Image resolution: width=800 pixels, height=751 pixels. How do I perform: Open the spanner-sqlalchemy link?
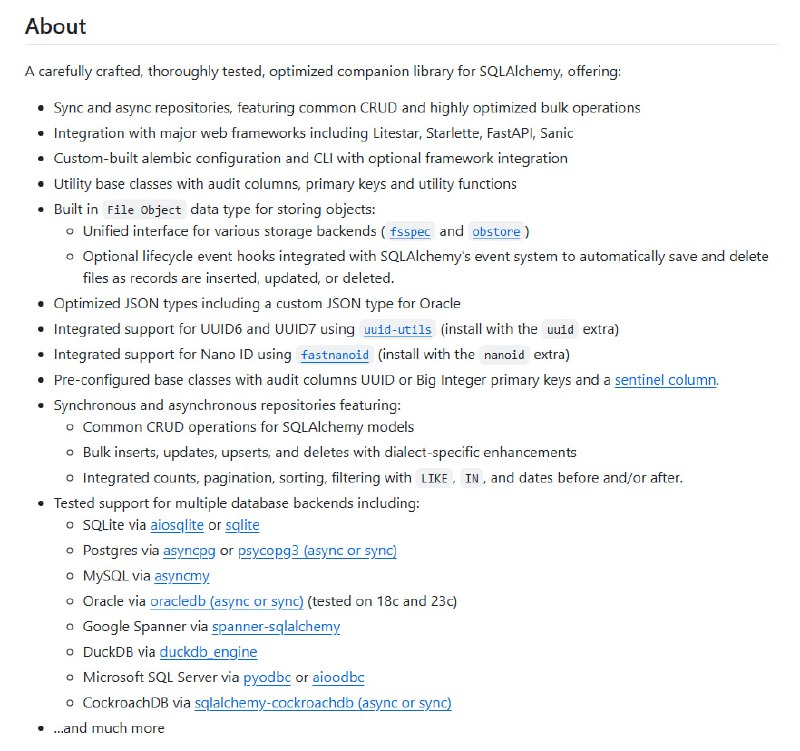[276, 627]
